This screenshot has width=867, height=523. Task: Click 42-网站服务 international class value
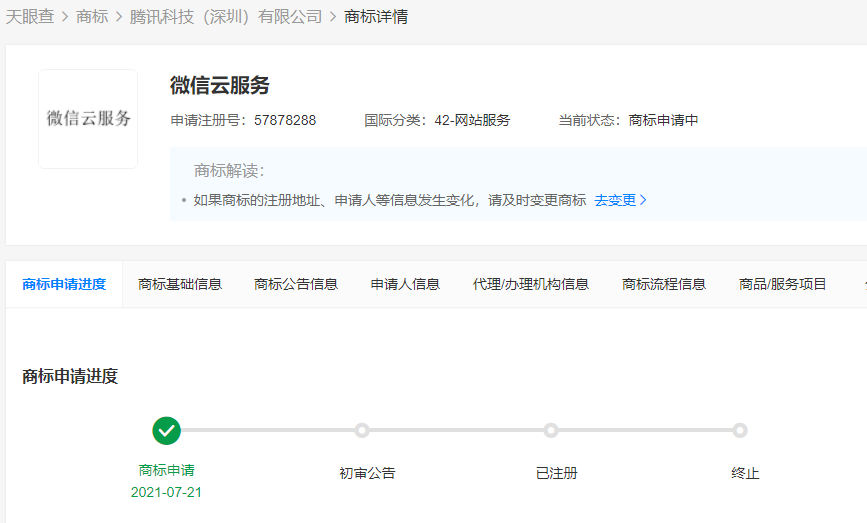472,120
